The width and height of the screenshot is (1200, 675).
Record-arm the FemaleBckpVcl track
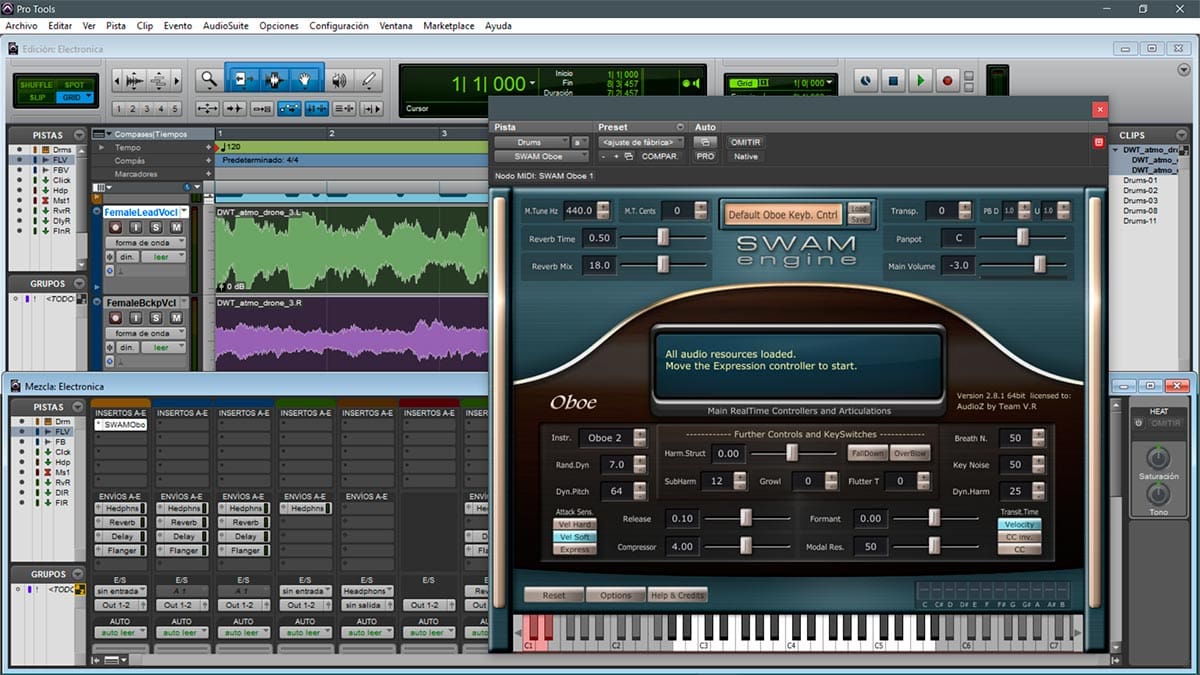(x=114, y=317)
